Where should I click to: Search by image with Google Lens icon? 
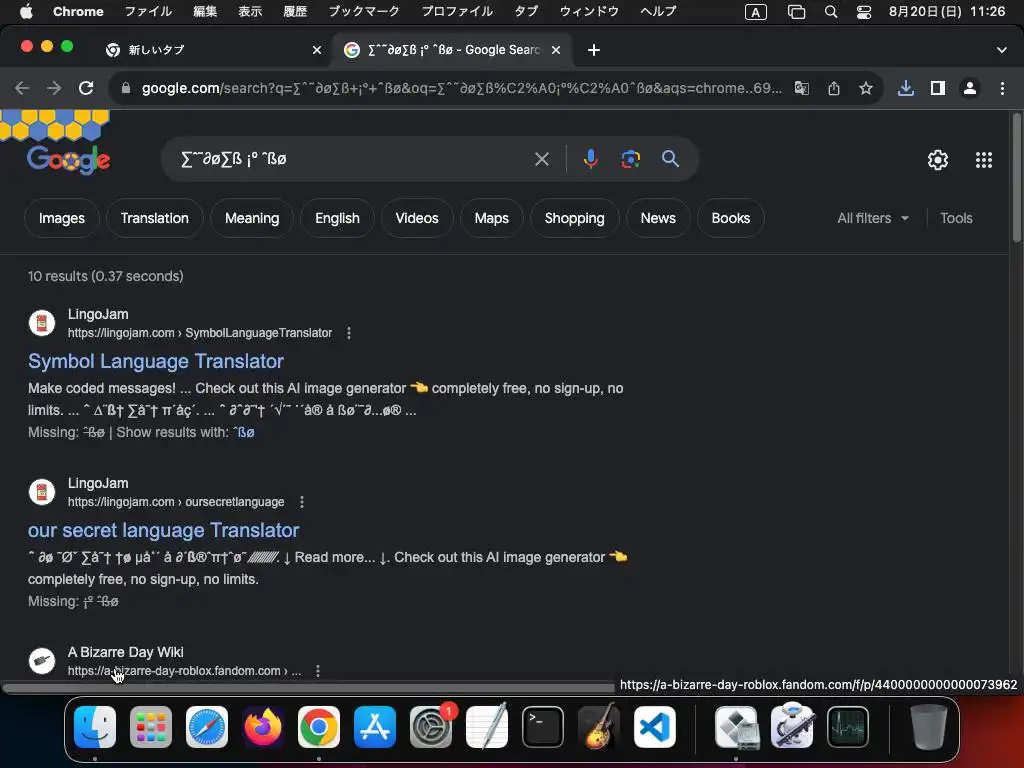[x=630, y=159]
